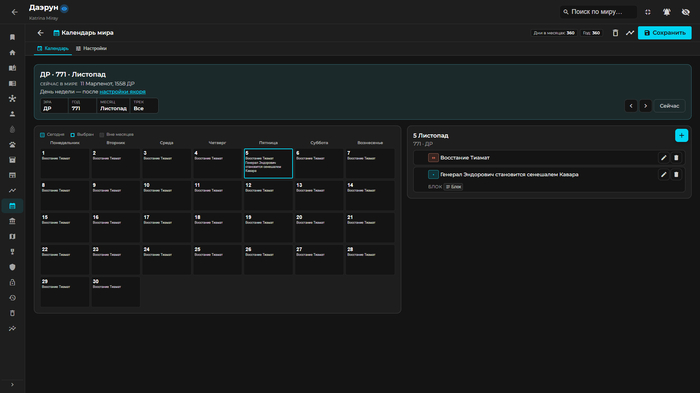The image size is (700, 393).
Task: Select day 12 in the calendar
Action: (x=268, y=196)
